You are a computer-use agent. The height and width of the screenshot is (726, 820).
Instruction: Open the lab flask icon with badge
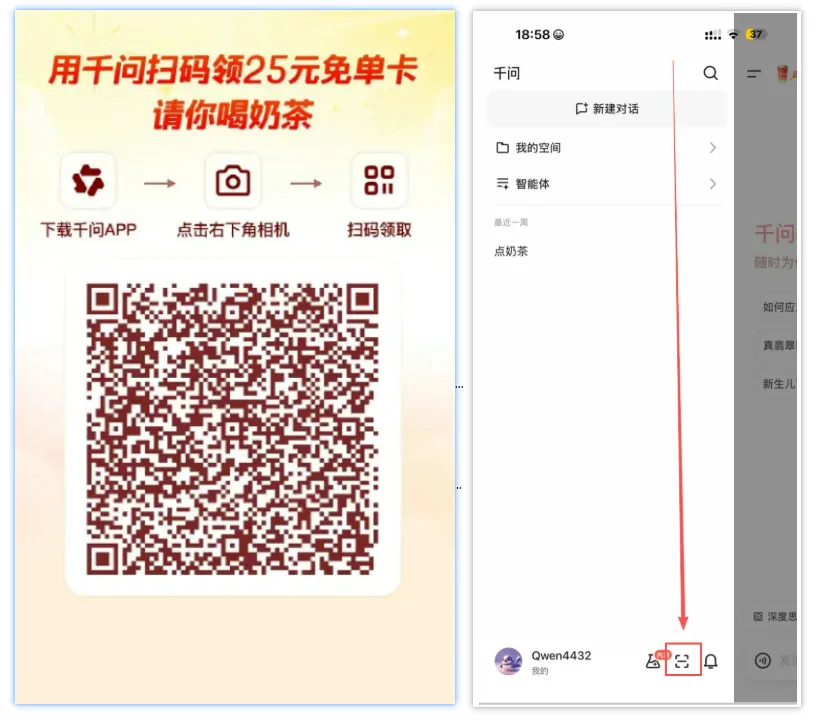point(654,661)
